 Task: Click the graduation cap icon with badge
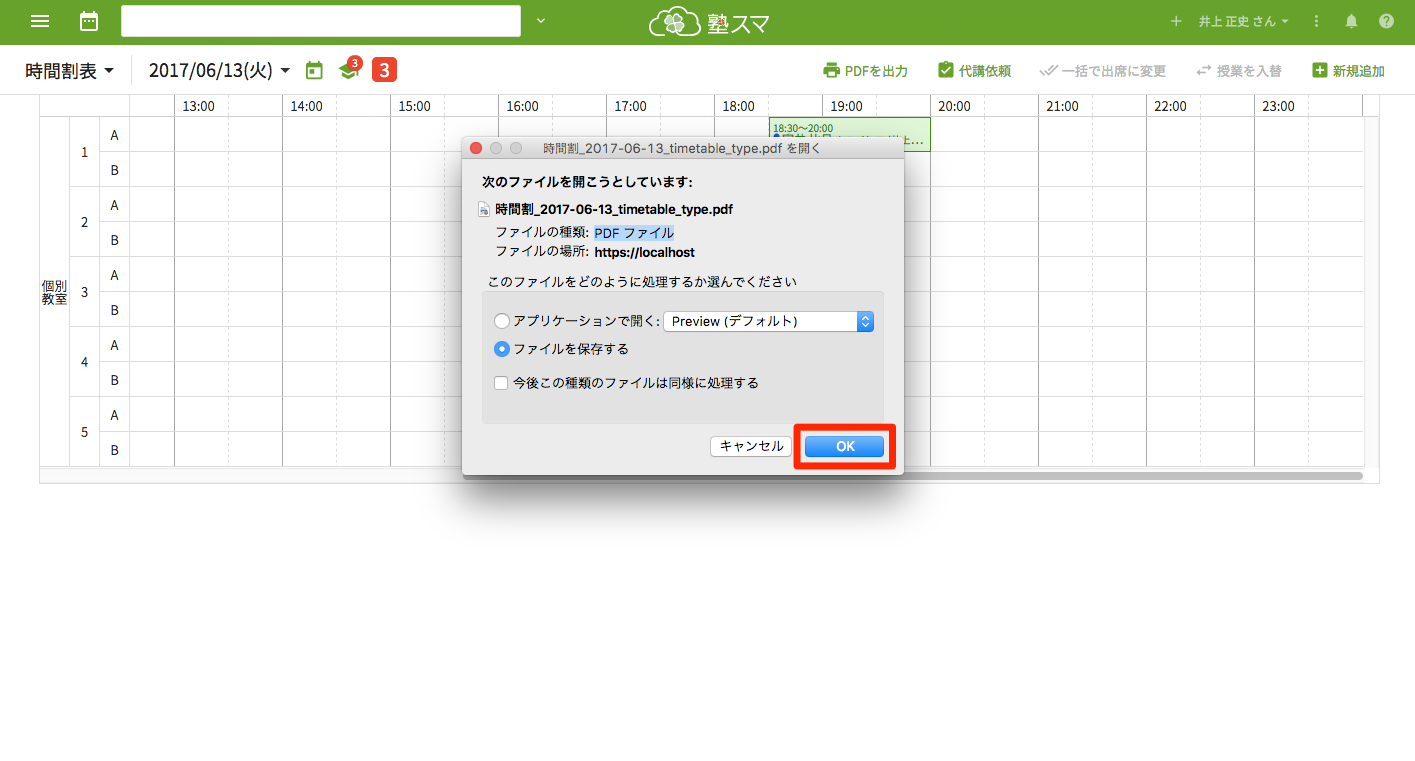[x=348, y=70]
